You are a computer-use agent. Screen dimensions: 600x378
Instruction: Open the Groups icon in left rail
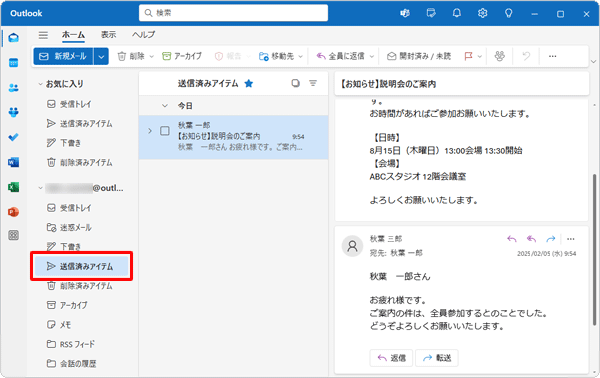[14, 112]
